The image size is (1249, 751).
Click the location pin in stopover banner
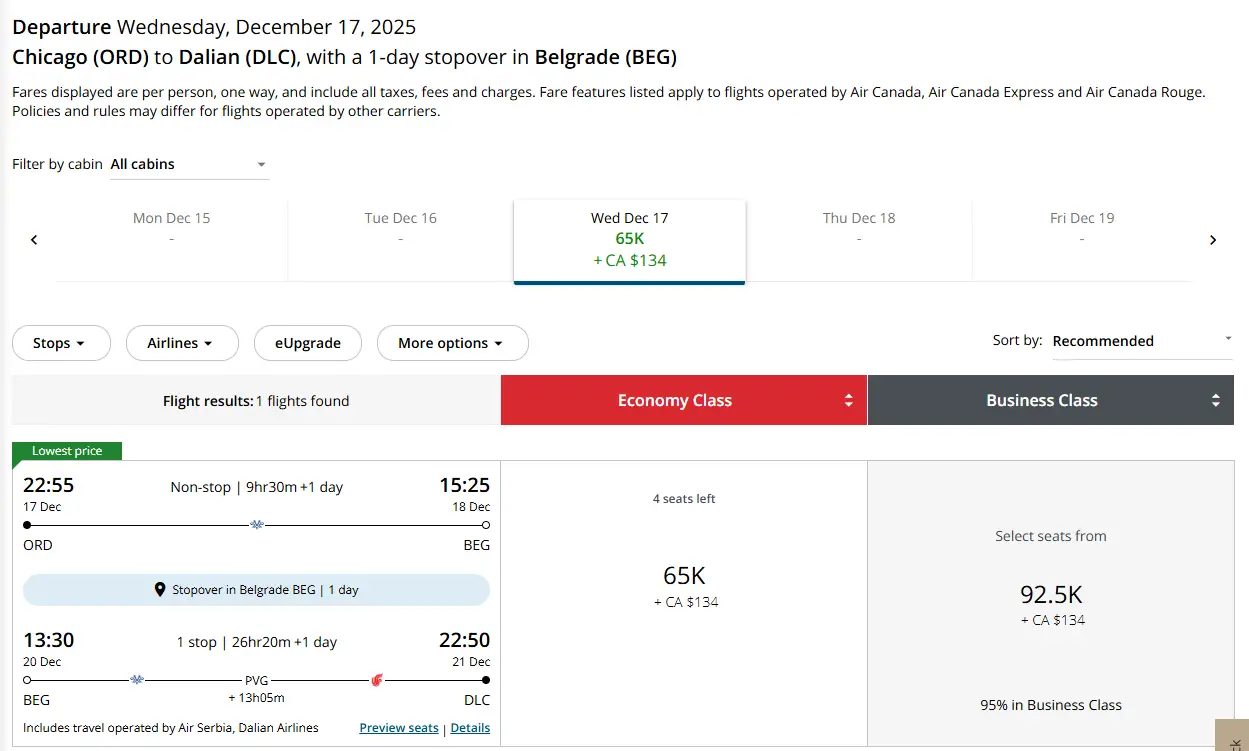coord(160,590)
